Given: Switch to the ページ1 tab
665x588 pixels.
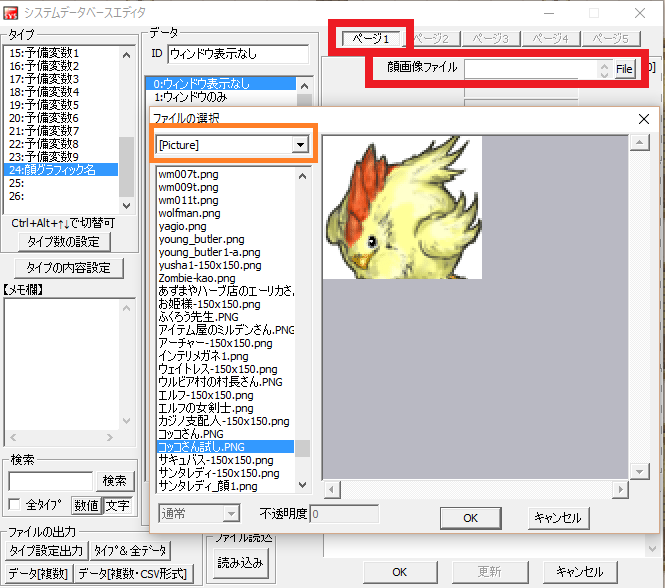Looking at the screenshot, I should click(x=371, y=39).
